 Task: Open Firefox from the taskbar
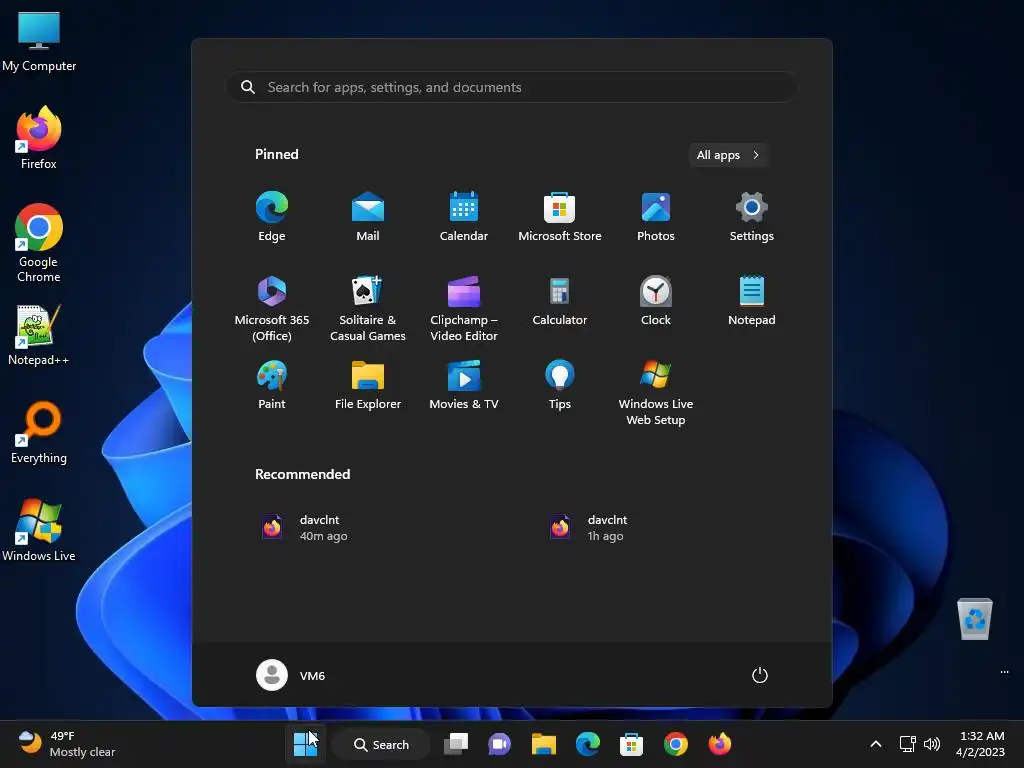tap(720, 744)
